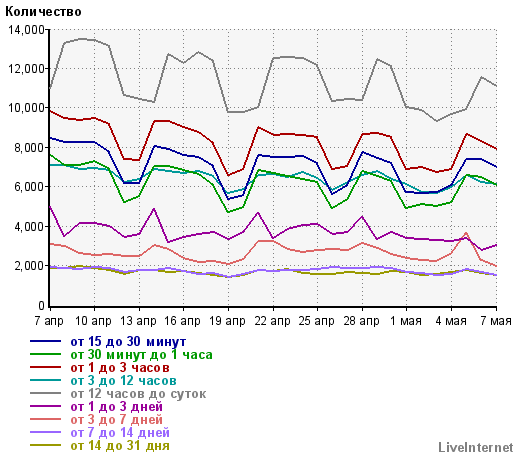Click the y-axis label '2,000'
Viewport: 520px width, 457px height.
coord(29,266)
